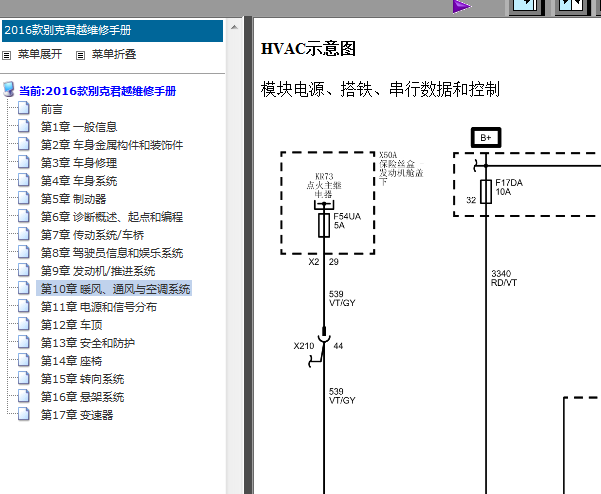The height and width of the screenshot is (494, 601).
Task: Collapse all menus via 菜单折叠
Action: point(114,54)
